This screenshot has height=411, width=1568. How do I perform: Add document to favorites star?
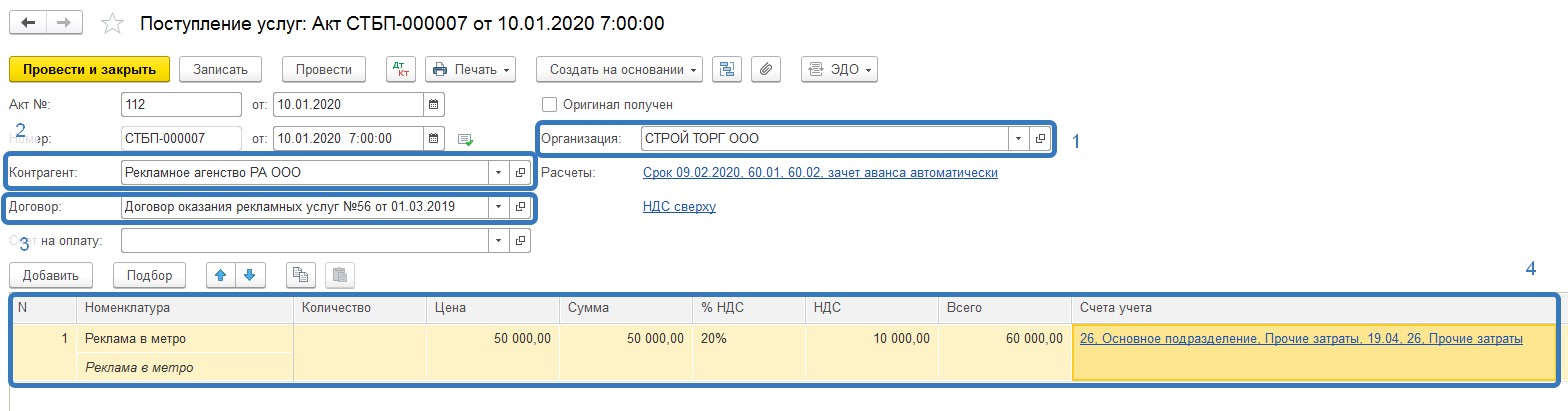click(x=114, y=23)
